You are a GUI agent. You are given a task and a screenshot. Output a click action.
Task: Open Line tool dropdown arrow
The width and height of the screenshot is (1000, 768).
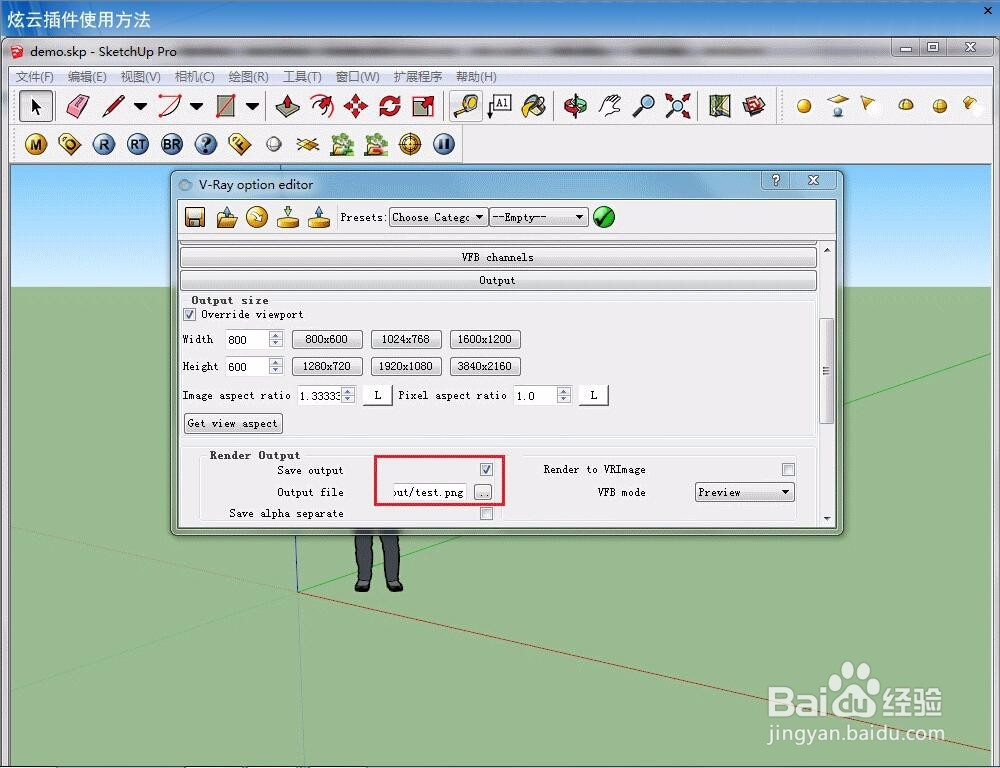coord(140,106)
